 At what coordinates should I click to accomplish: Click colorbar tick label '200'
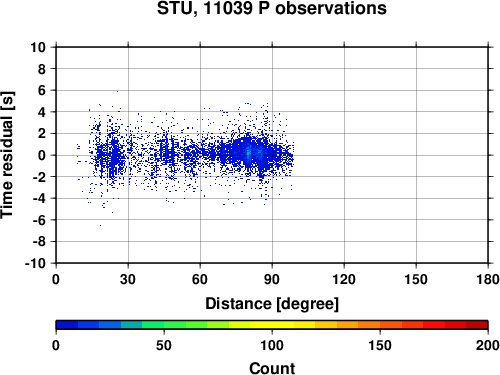(x=488, y=345)
